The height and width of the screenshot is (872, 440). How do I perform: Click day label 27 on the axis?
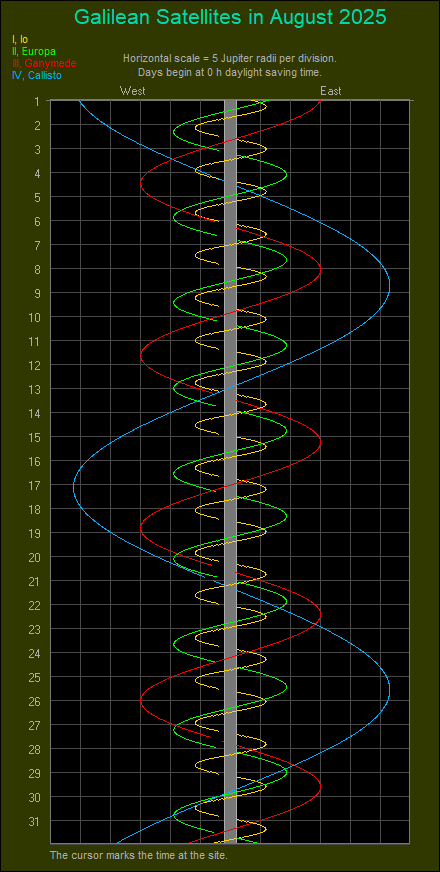[x=34, y=725]
